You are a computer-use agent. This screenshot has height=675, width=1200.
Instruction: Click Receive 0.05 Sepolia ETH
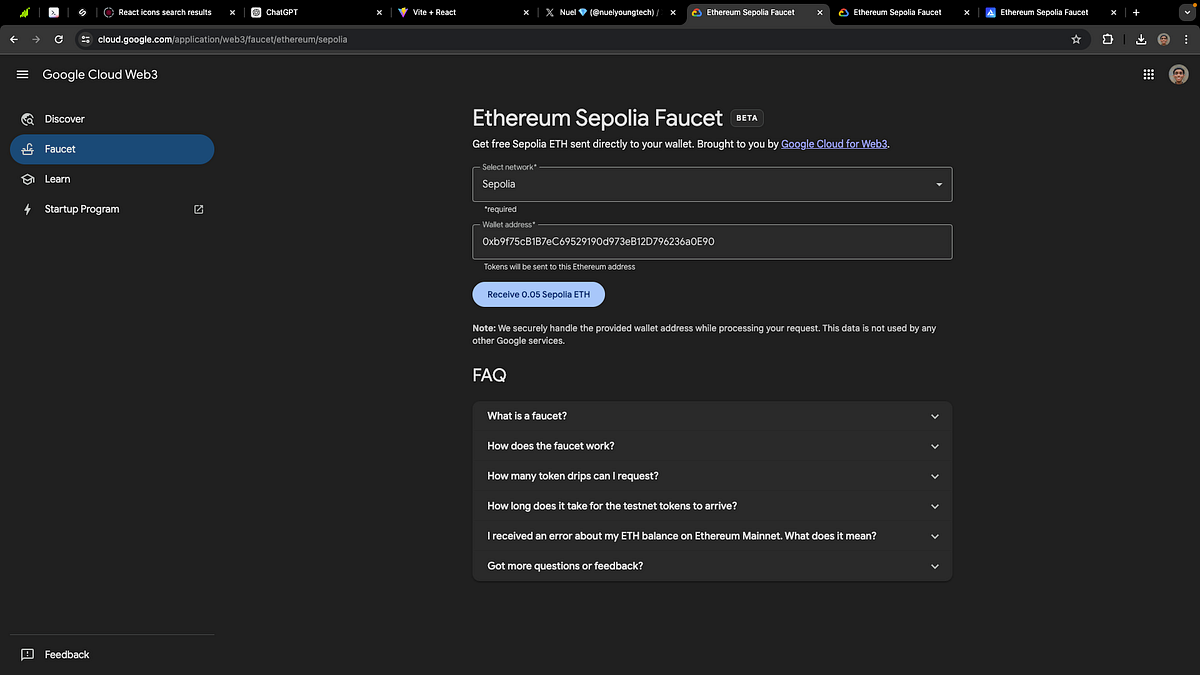(538, 294)
